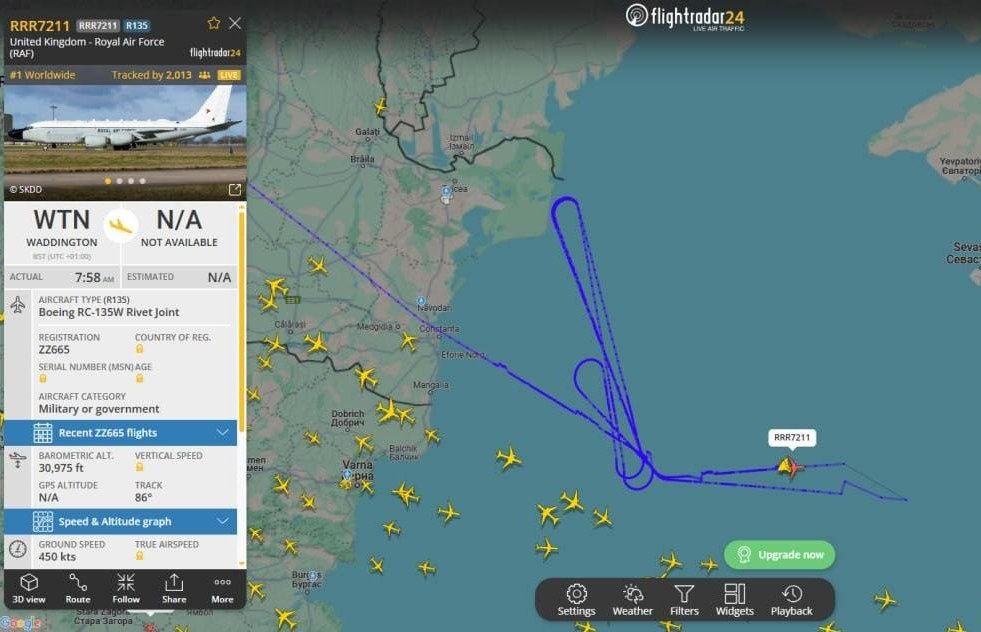Show the flight Route
981x632 pixels.
coord(78,588)
